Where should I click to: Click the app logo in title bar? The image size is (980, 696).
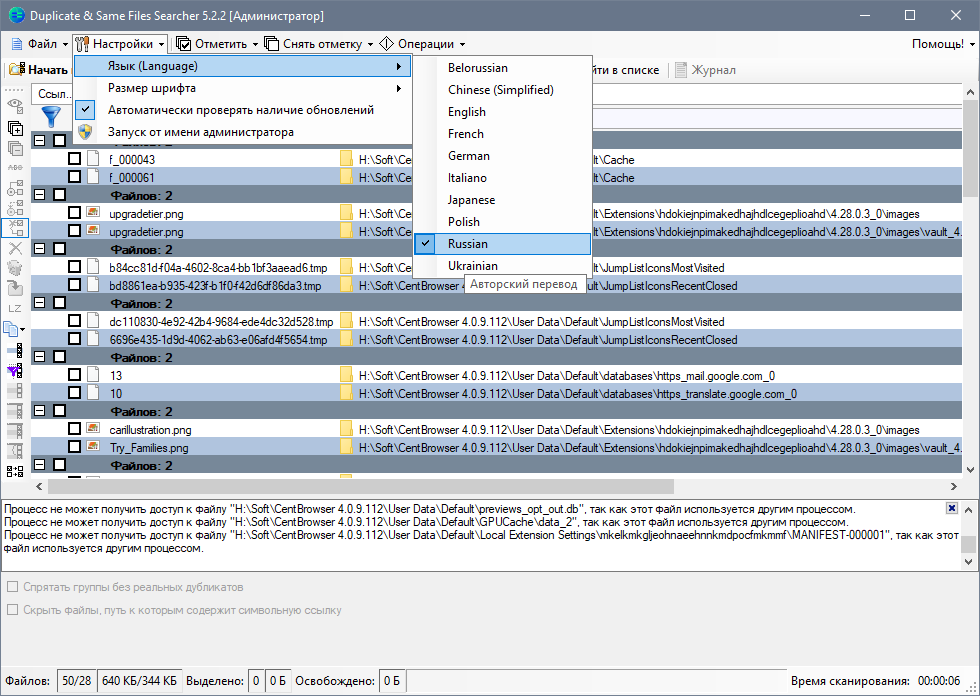(17, 15)
